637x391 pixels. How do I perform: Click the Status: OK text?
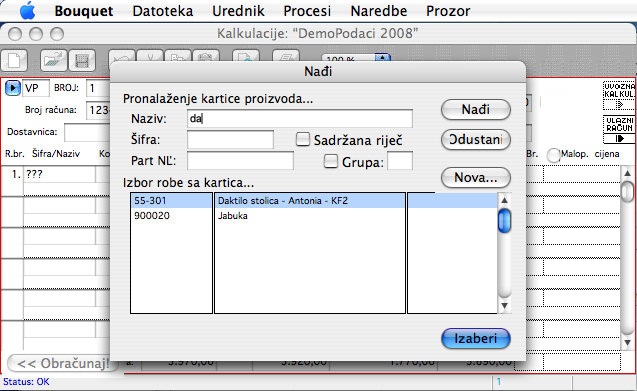point(26,382)
